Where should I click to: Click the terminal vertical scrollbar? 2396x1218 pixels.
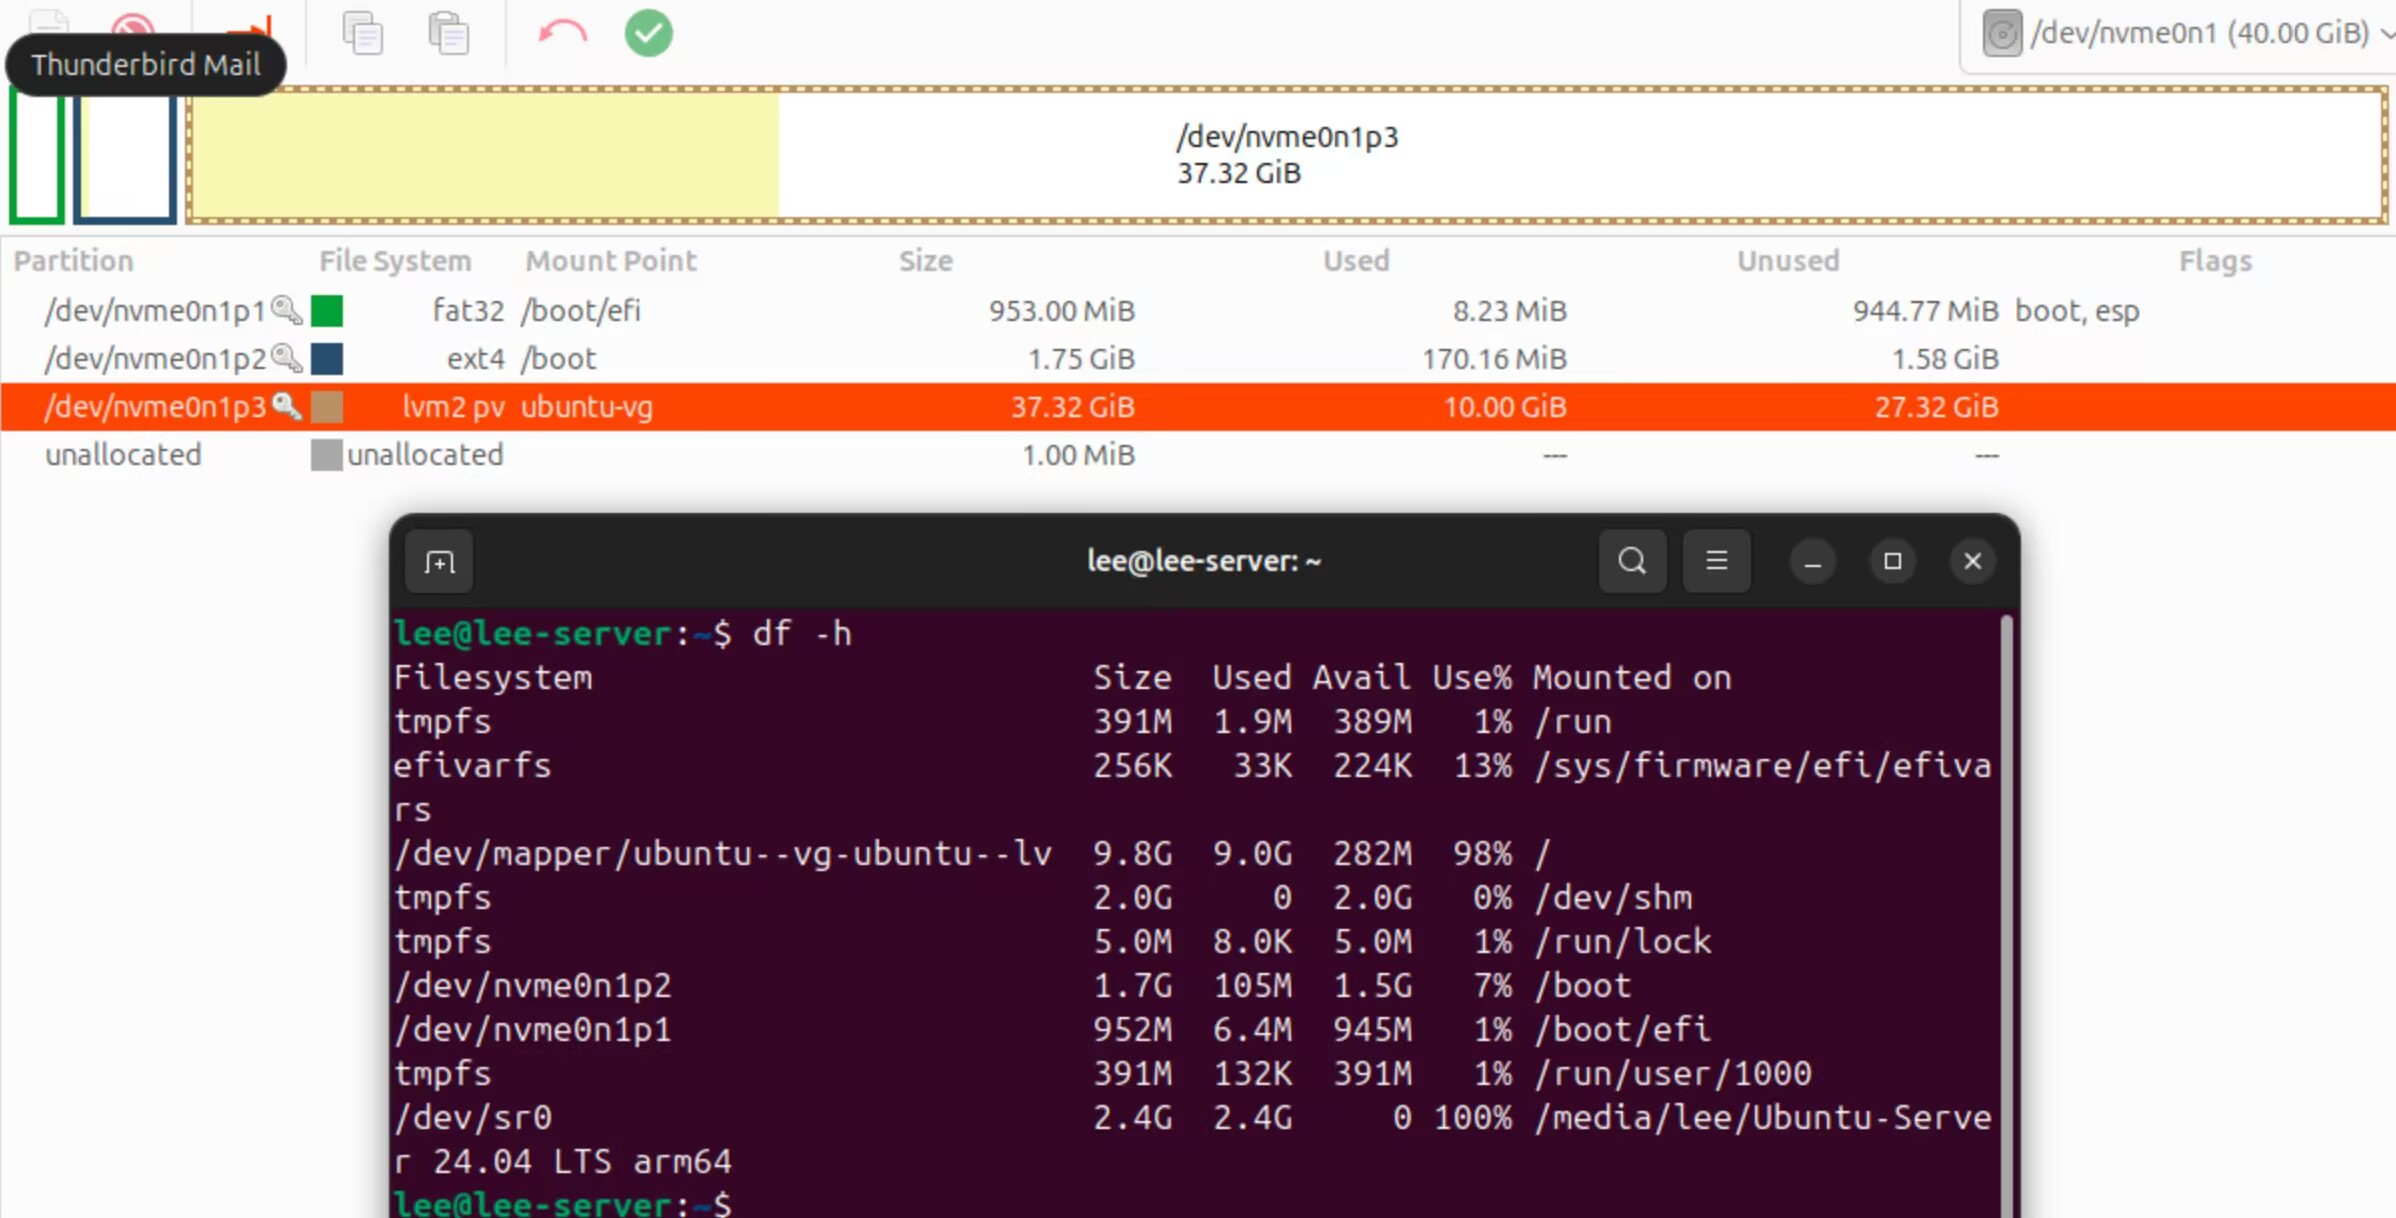click(x=2005, y=915)
